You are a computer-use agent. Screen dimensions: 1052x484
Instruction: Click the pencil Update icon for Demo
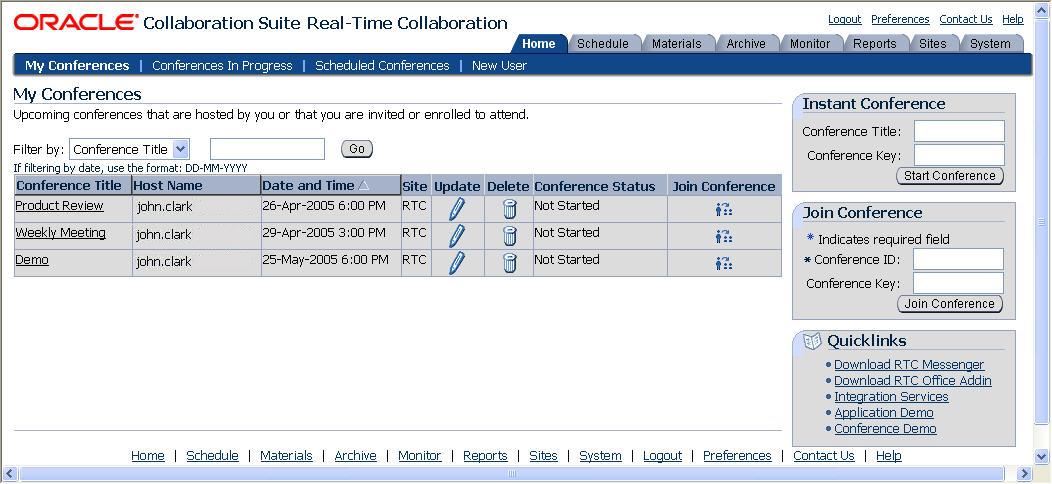[x=457, y=263]
